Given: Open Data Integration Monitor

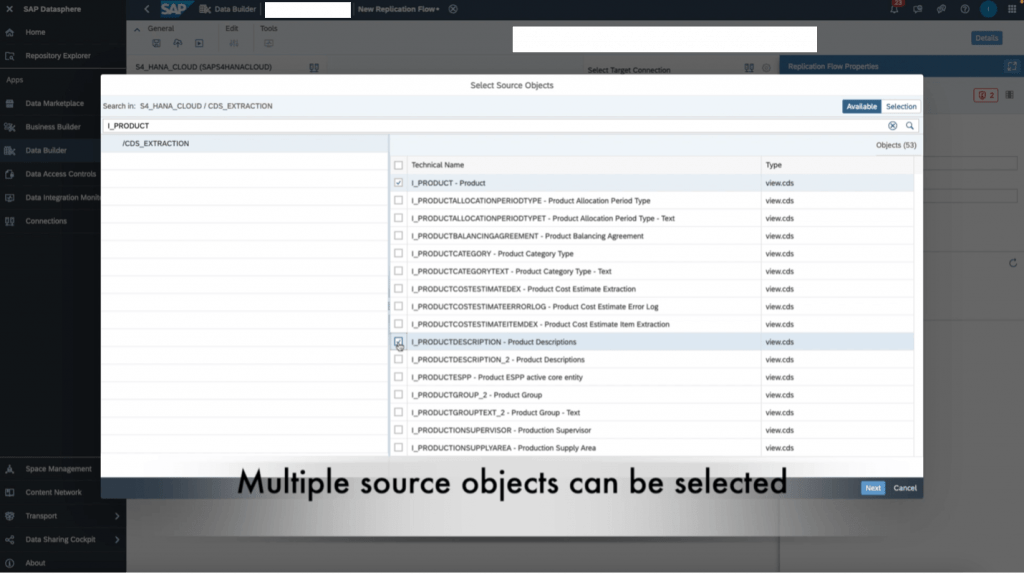Looking at the screenshot, I should point(63,197).
